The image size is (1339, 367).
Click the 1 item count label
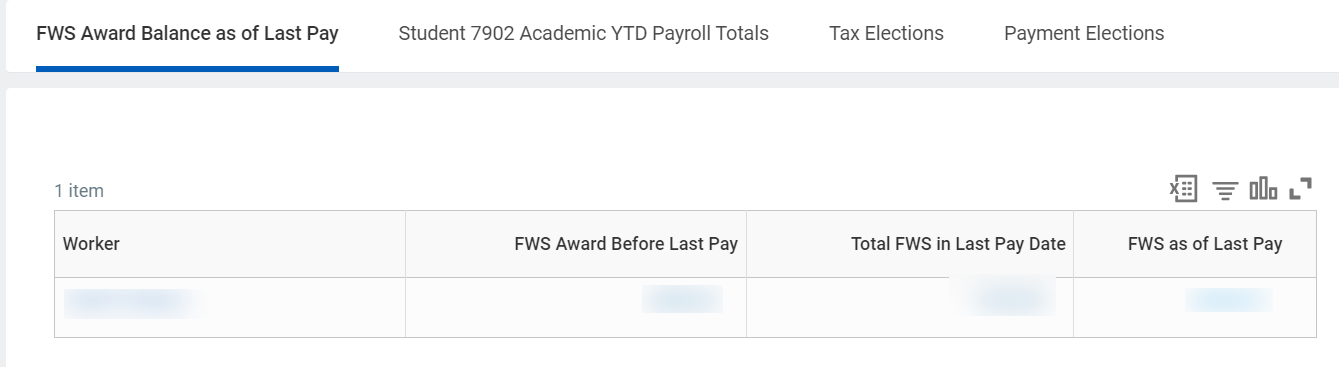tap(79, 190)
